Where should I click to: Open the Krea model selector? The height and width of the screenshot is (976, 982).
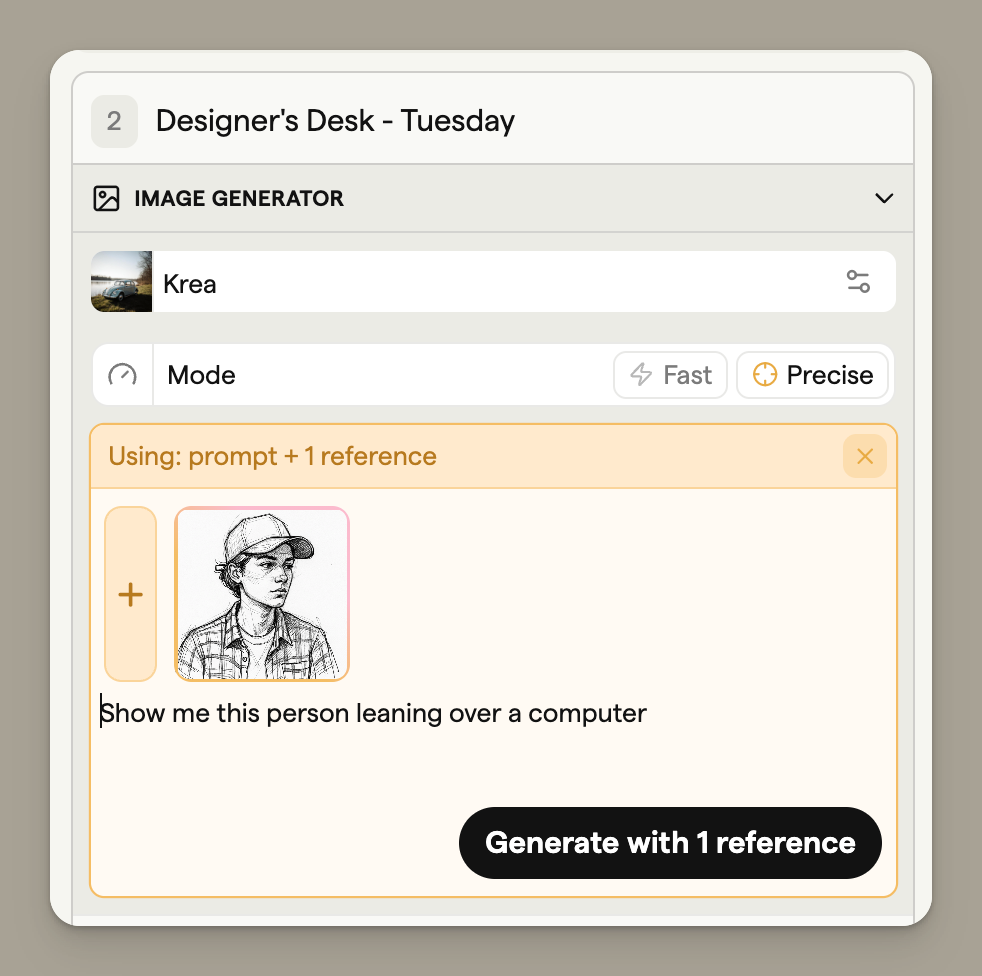[x=500, y=283]
